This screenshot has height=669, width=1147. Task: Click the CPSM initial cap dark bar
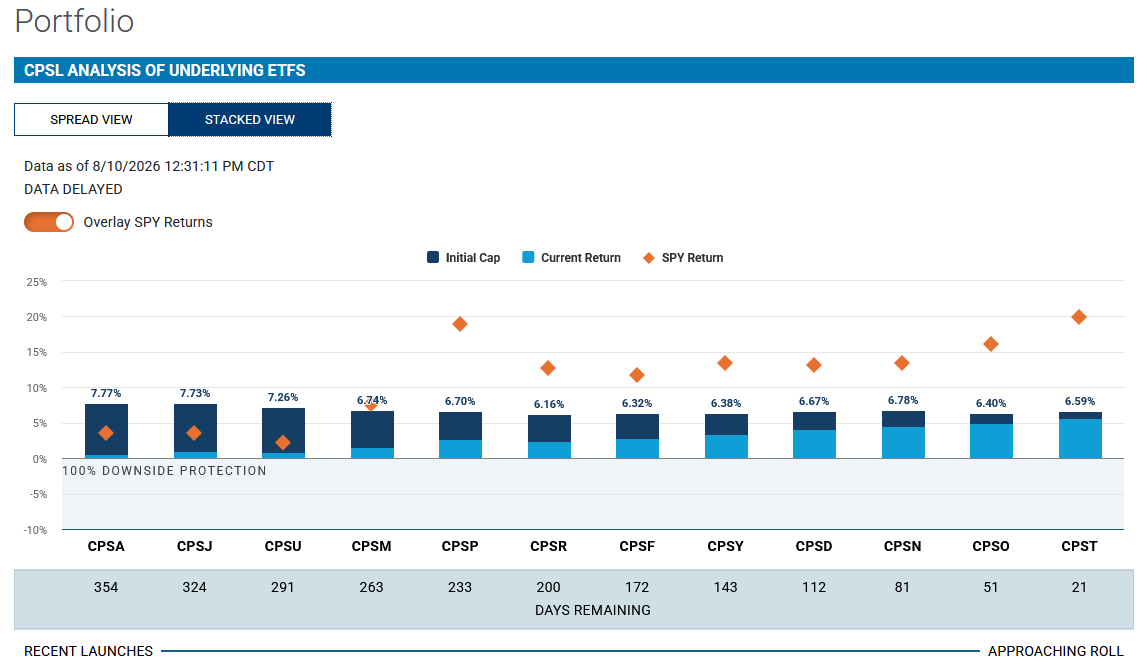[372, 430]
